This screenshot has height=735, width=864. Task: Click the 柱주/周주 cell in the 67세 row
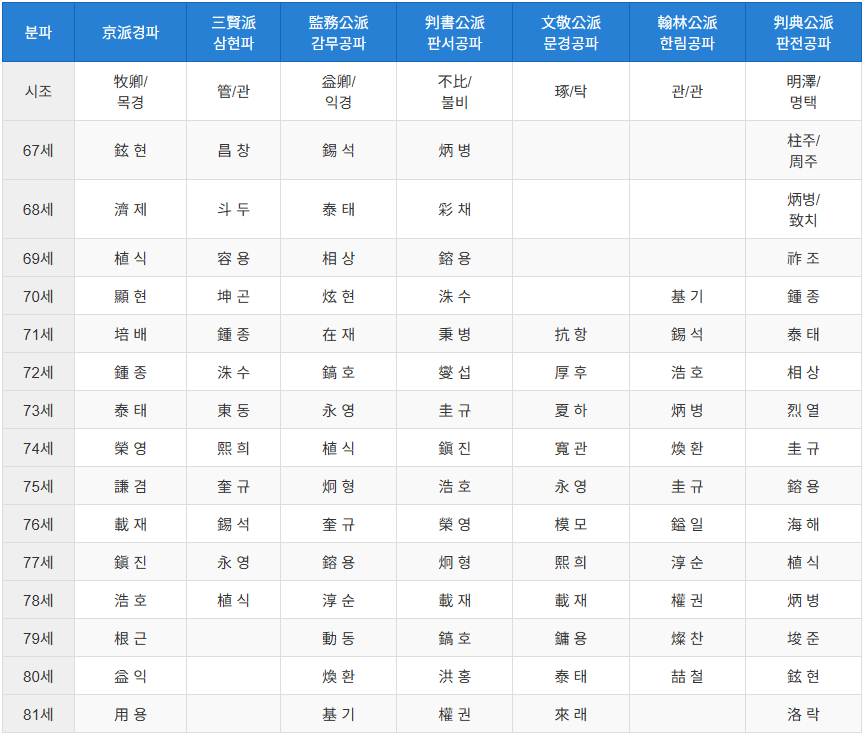point(803,150)
